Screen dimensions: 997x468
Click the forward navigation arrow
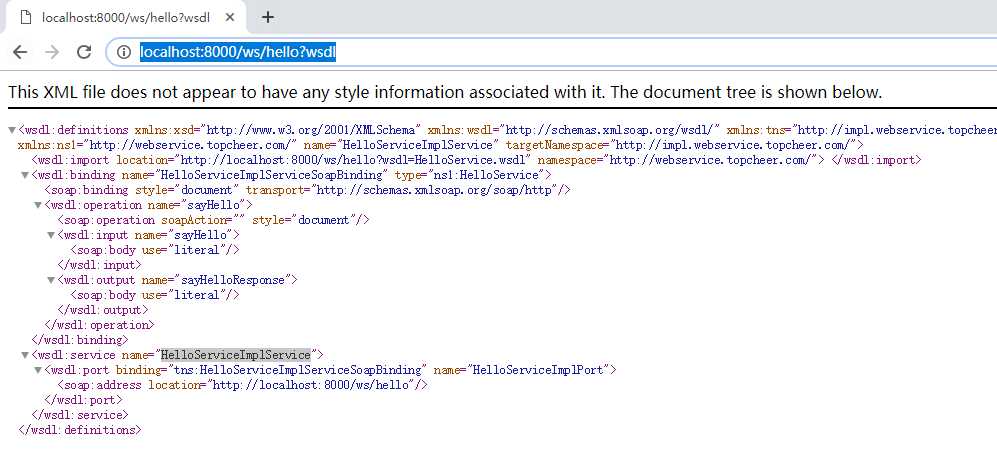(x=52, y=52)
